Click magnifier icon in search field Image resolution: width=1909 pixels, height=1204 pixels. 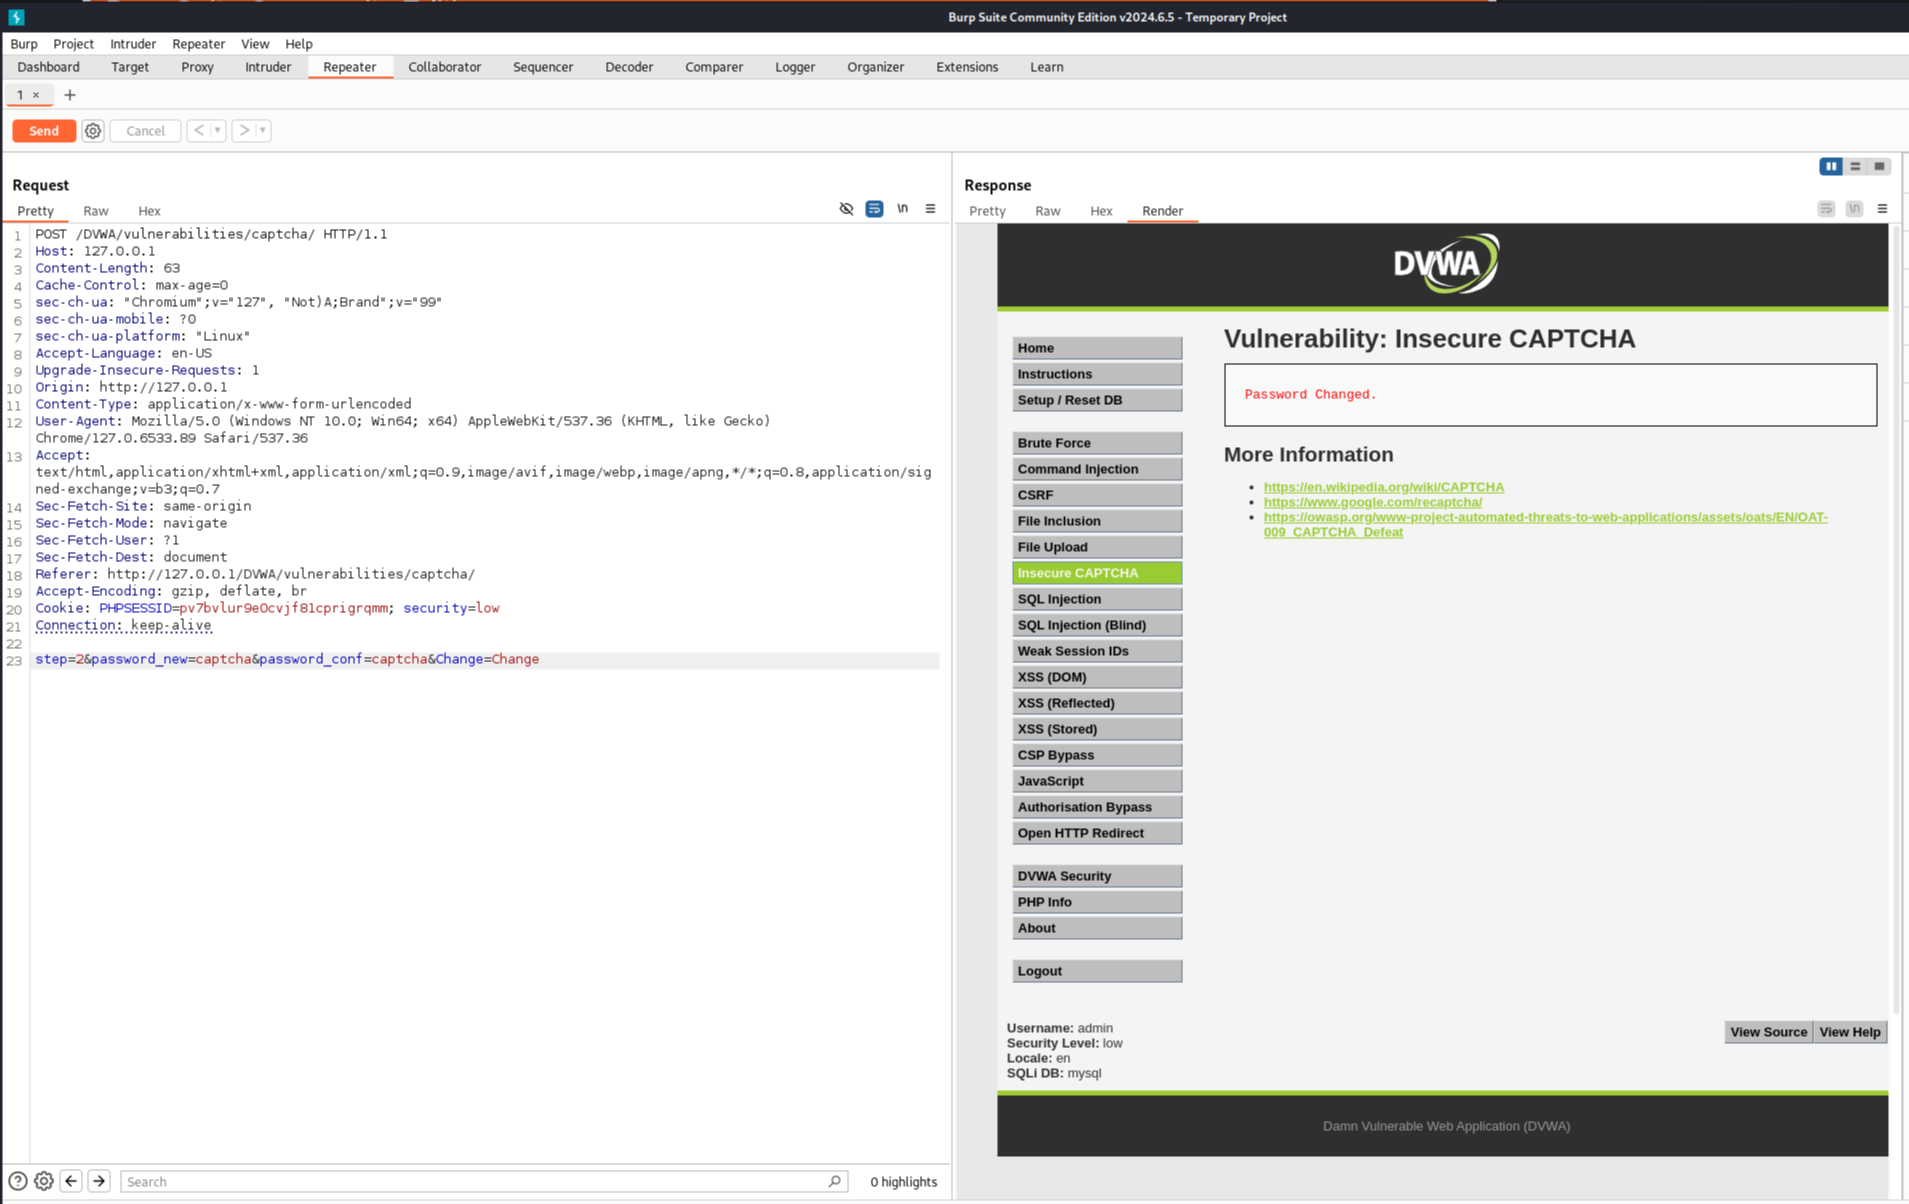coord(835,1181)
